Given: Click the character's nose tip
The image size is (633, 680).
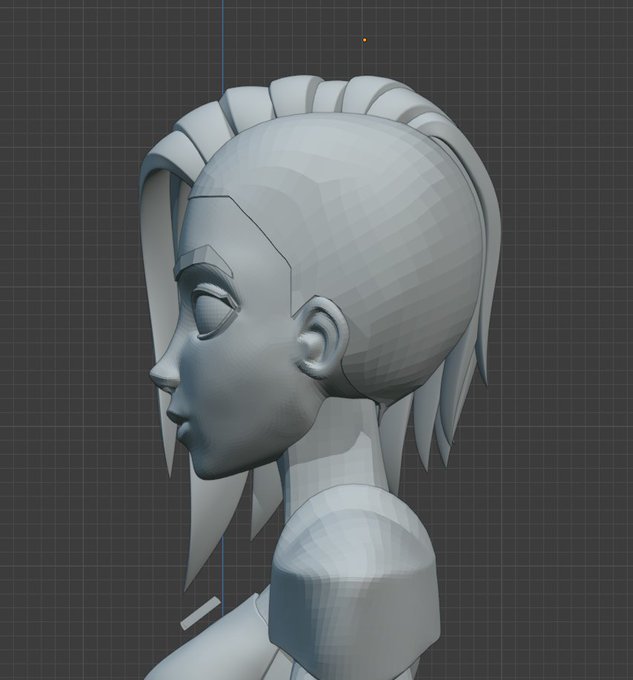Looking at the screenshot, I should (157, 374).
